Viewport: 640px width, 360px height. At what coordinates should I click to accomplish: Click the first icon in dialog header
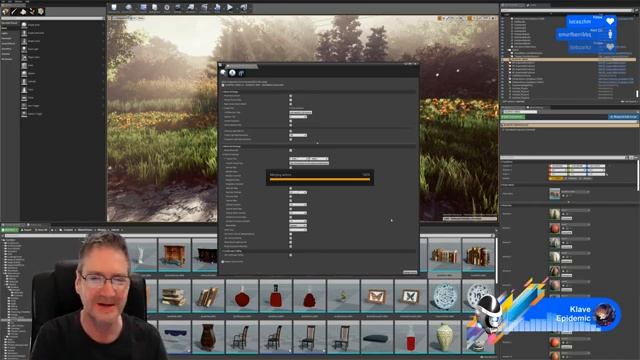[223, 73]
